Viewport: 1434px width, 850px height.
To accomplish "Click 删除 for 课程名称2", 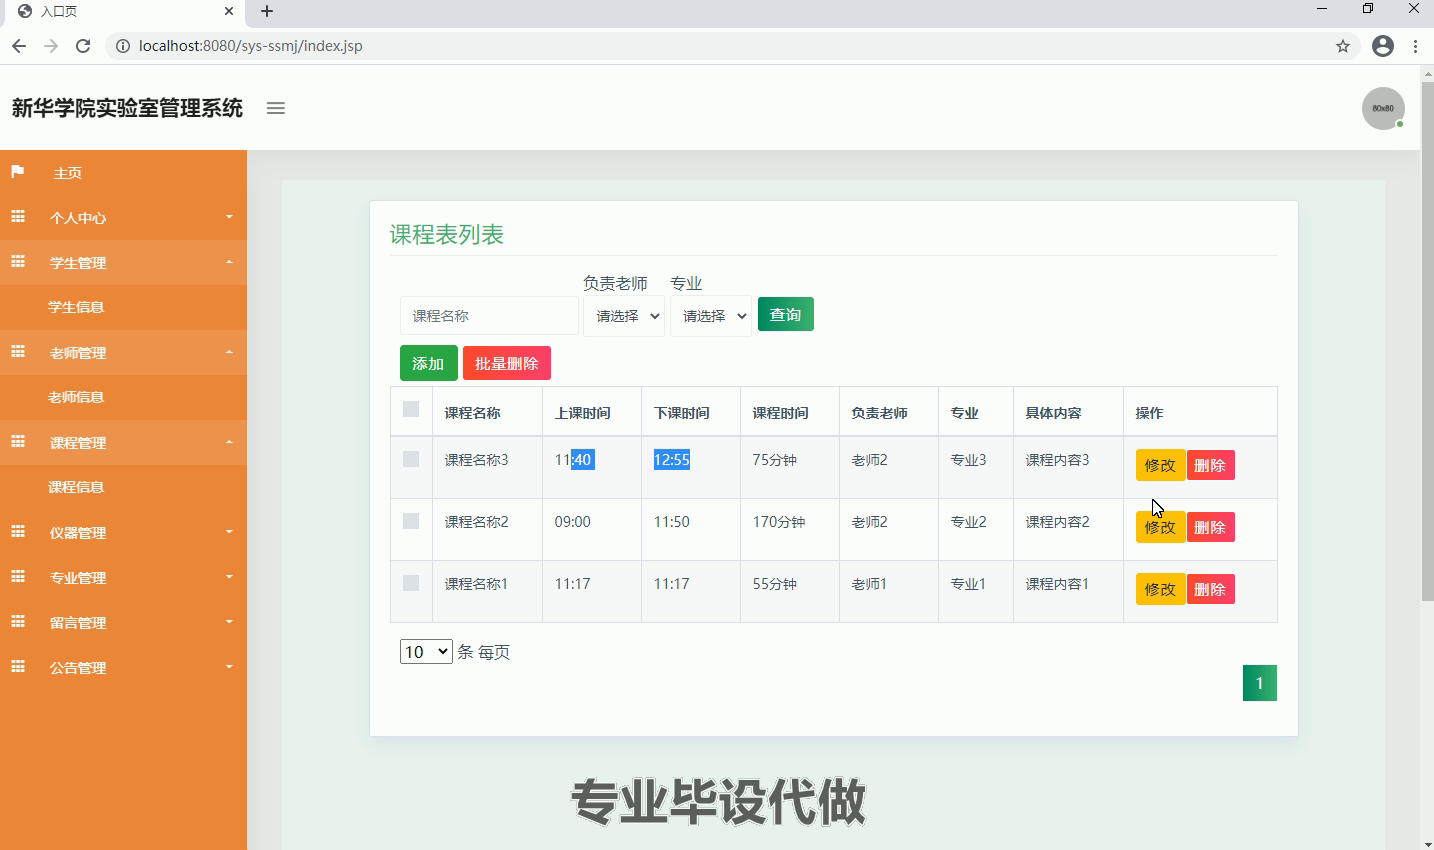I will click(x=1210, y=527).
